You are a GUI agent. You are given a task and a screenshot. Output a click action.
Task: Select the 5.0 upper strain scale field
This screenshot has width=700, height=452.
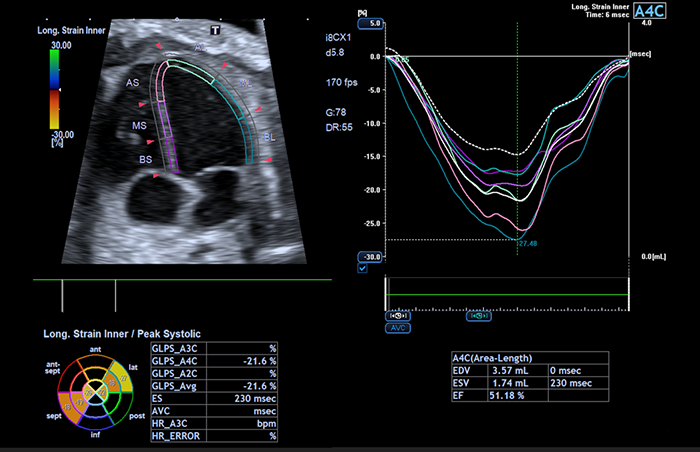[371, 23]
